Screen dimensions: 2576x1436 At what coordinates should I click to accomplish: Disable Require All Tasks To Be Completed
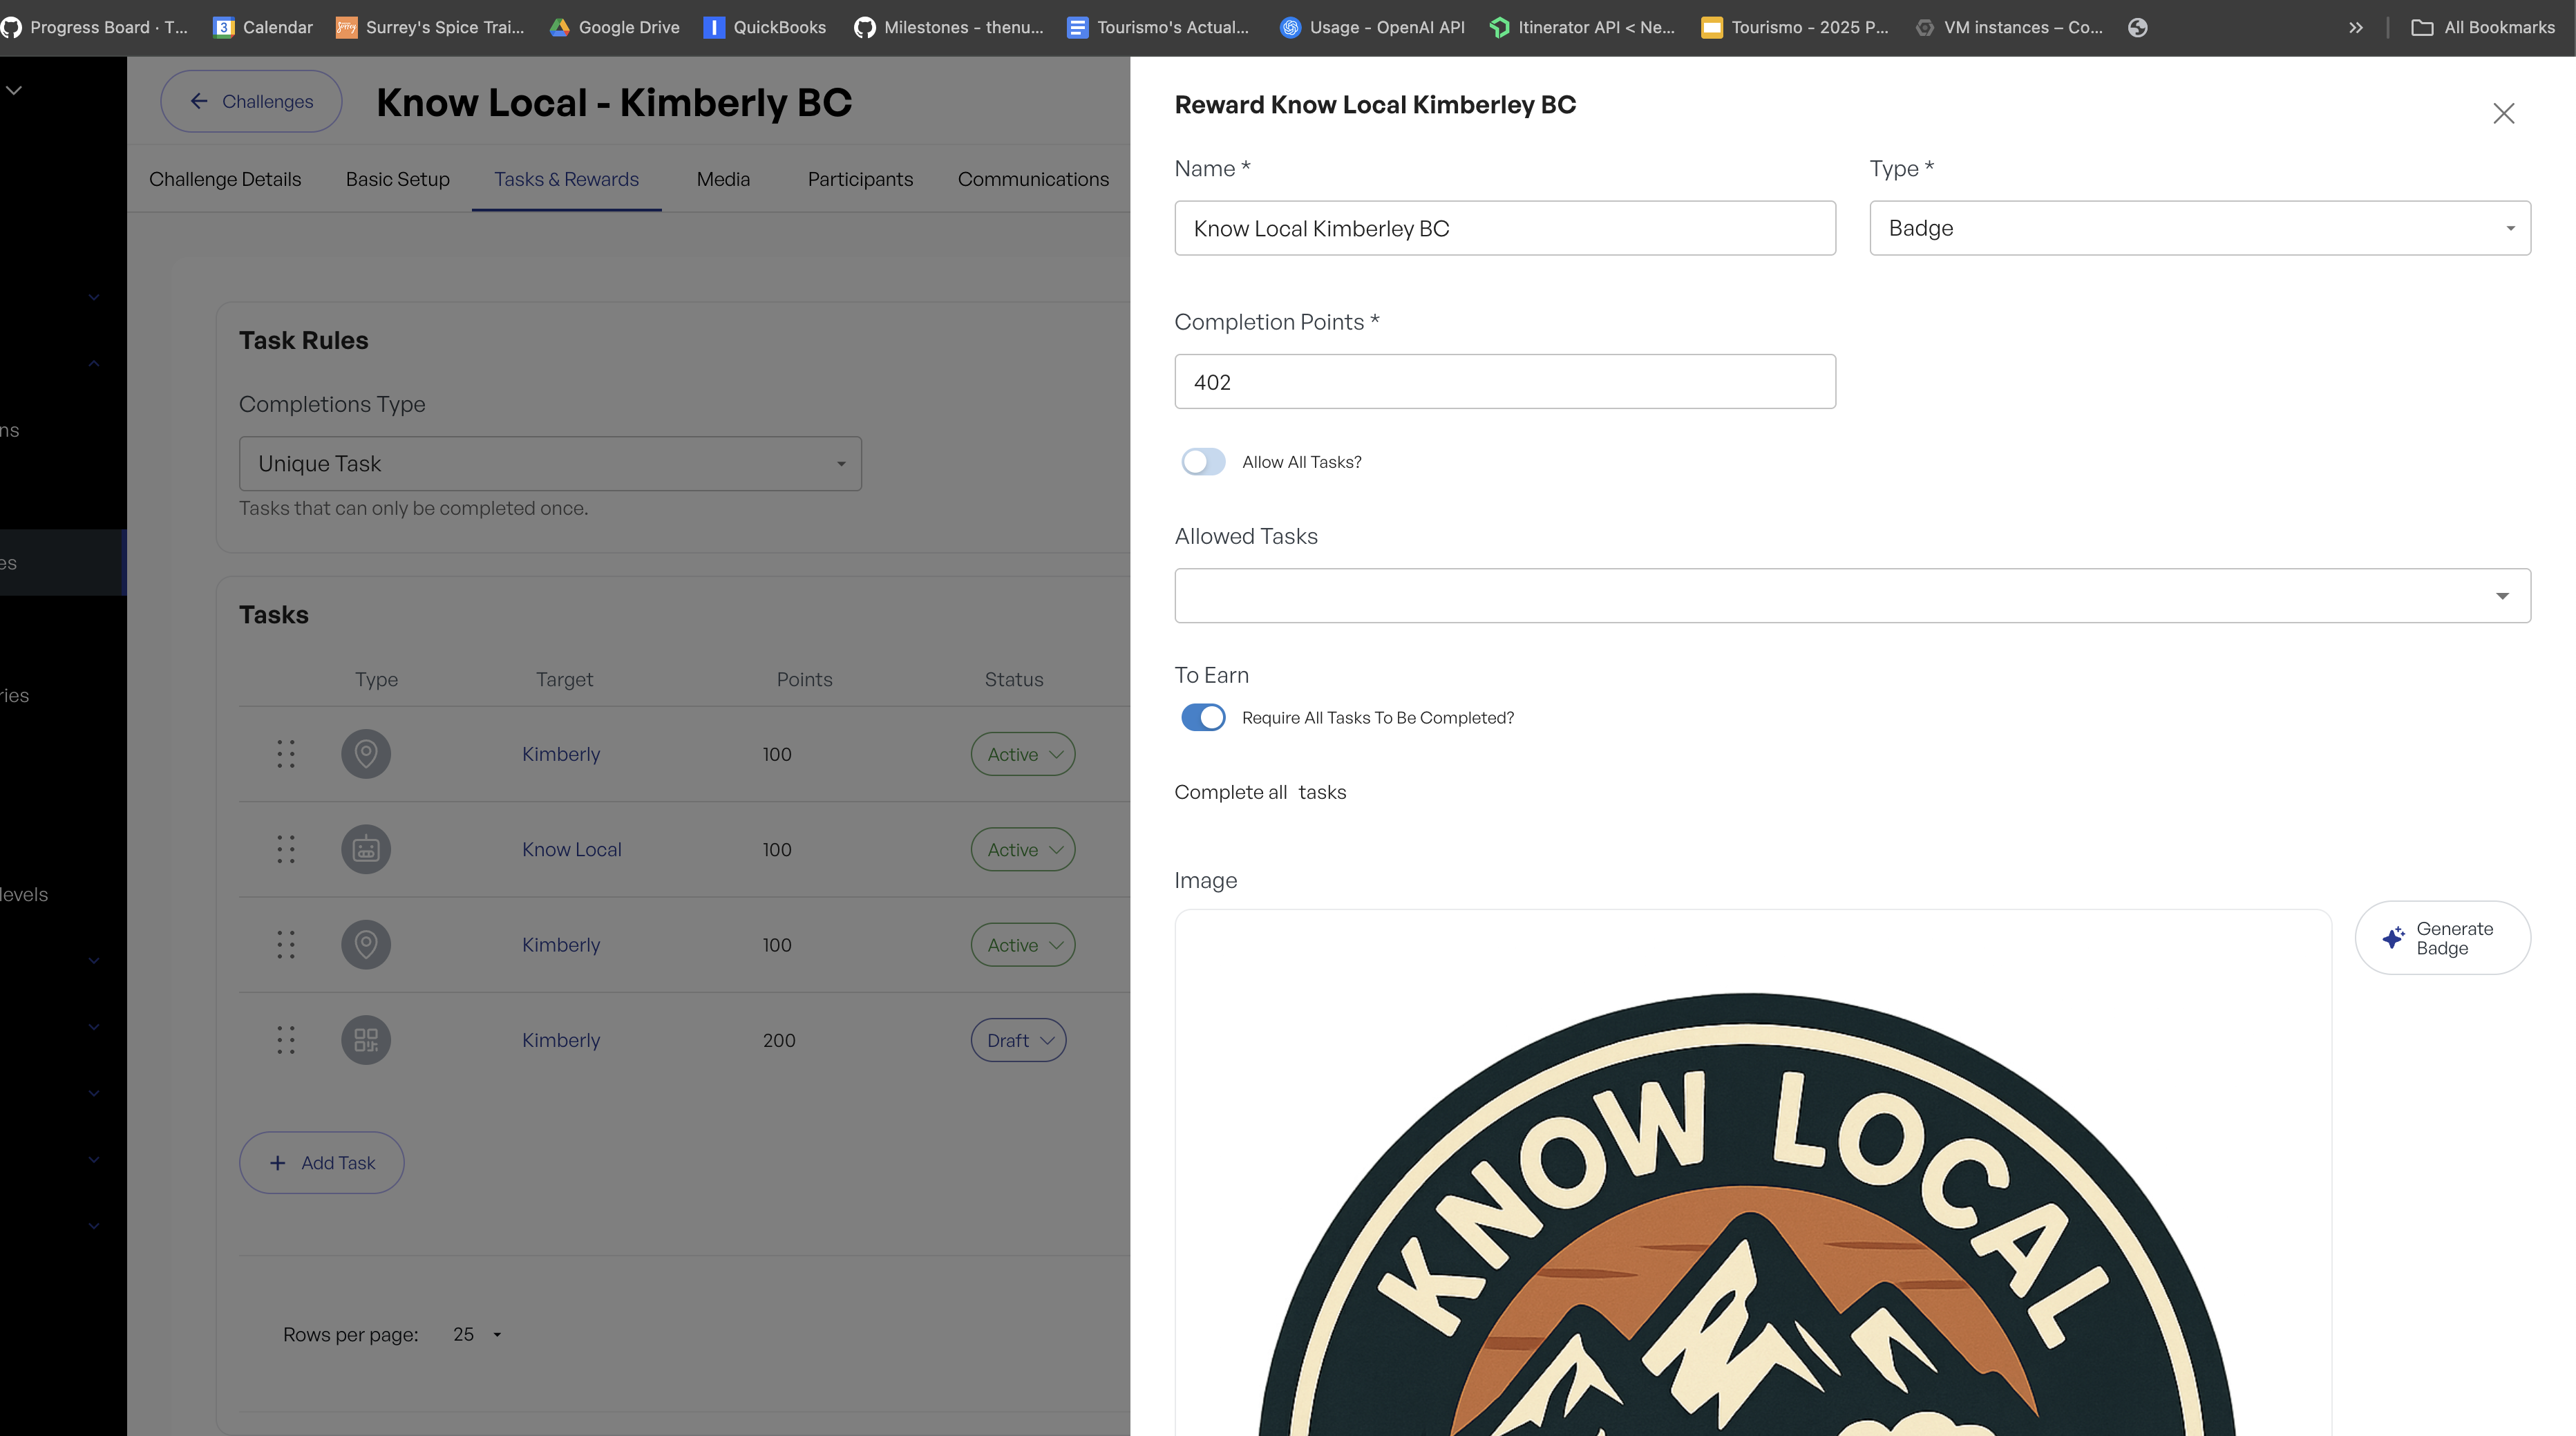(x=1203, y=718)
